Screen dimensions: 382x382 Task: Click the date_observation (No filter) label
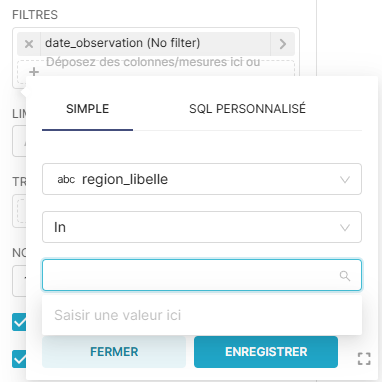[x=123, y=43]
